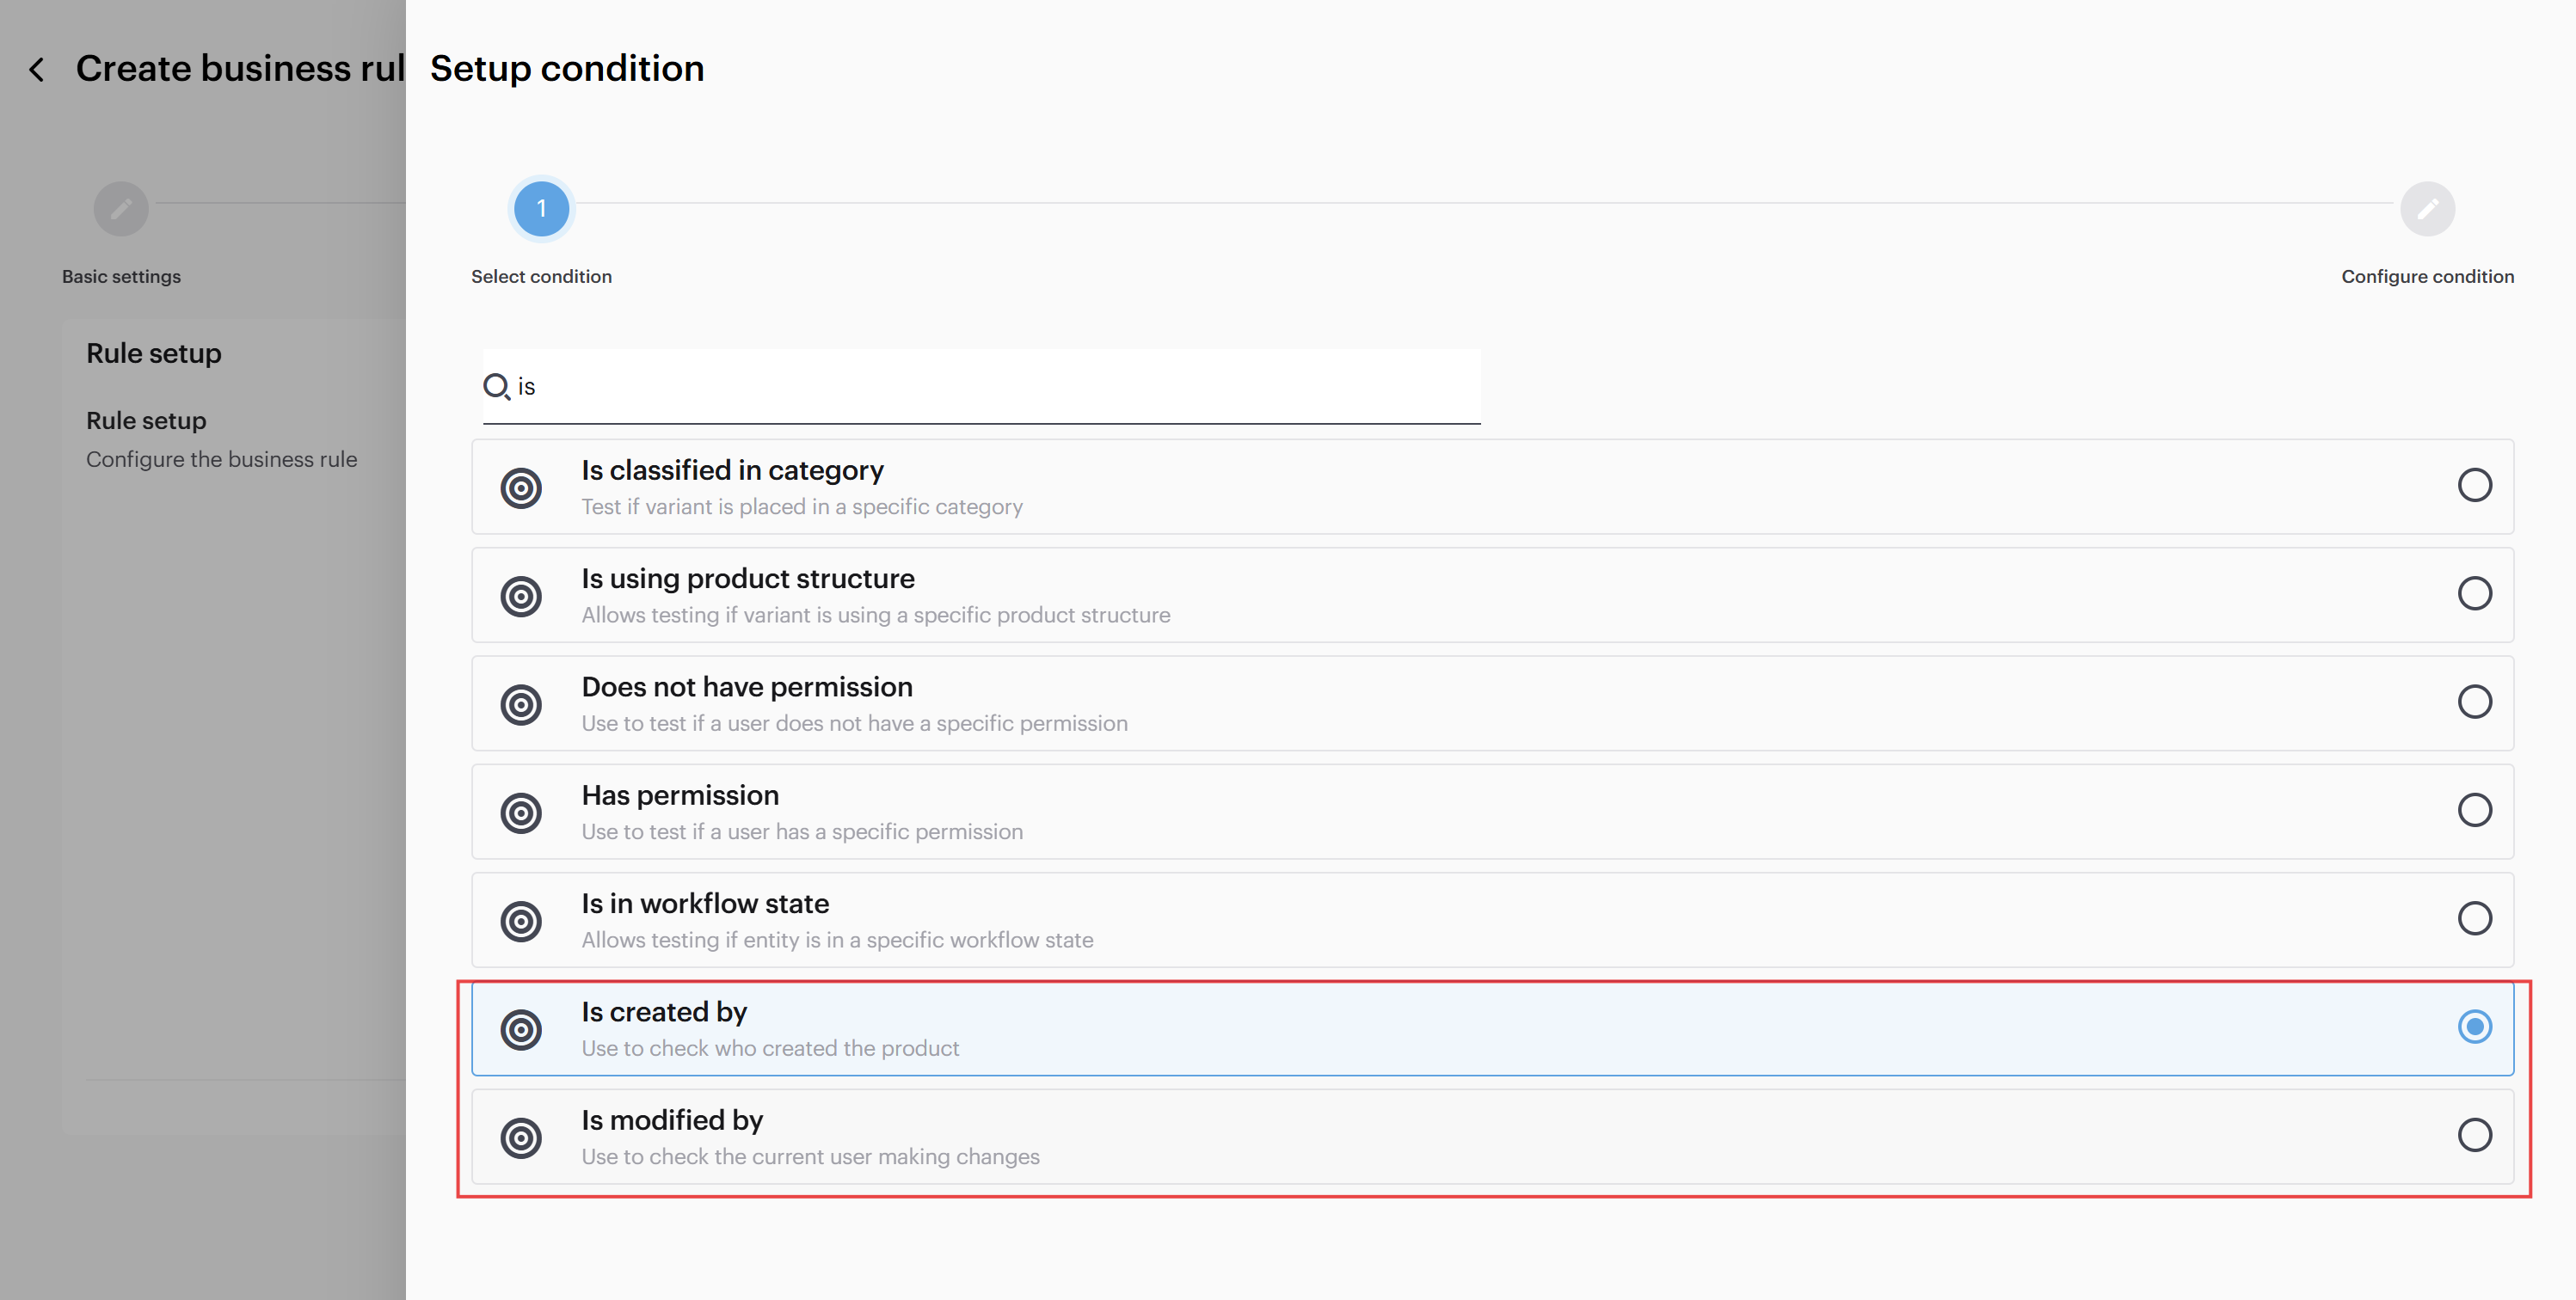Image resolution: width=2576 pixels, height=1300 pixels.
Task: Open the Basic settings step
Action: 121,209
